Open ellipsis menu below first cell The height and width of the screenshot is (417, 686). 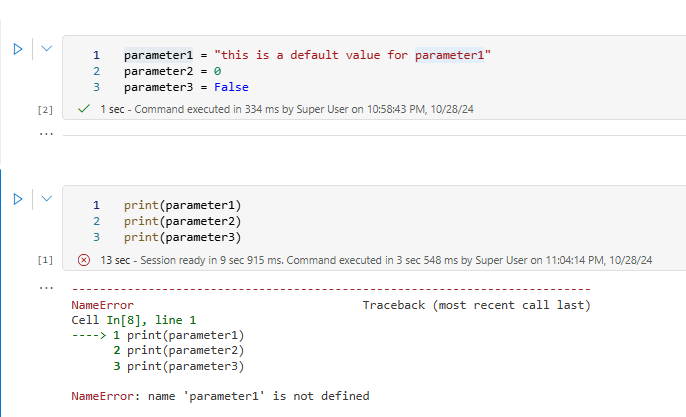coord(46,134)
